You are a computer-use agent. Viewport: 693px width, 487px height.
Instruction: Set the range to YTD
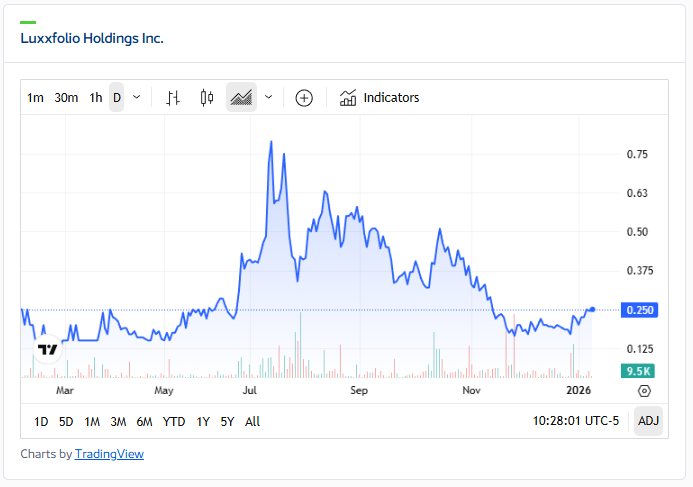point(174,422)
